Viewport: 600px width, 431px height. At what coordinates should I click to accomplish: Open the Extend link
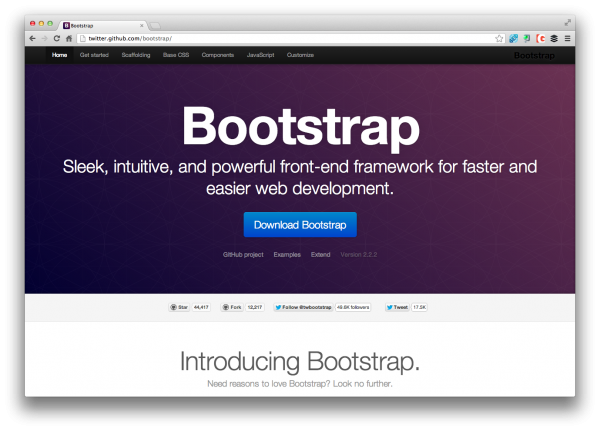(320, 255)
